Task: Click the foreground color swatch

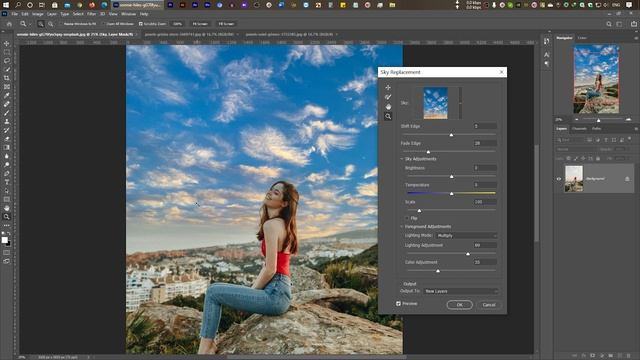Action: (x=4, y=240)
